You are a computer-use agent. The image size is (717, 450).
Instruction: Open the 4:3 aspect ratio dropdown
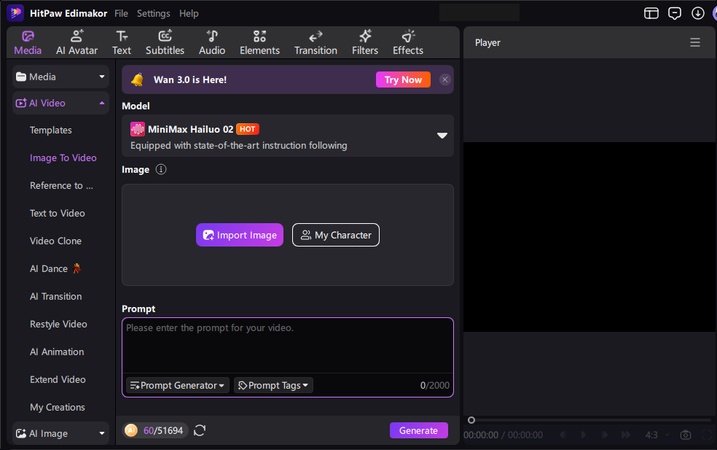(657, 435)
